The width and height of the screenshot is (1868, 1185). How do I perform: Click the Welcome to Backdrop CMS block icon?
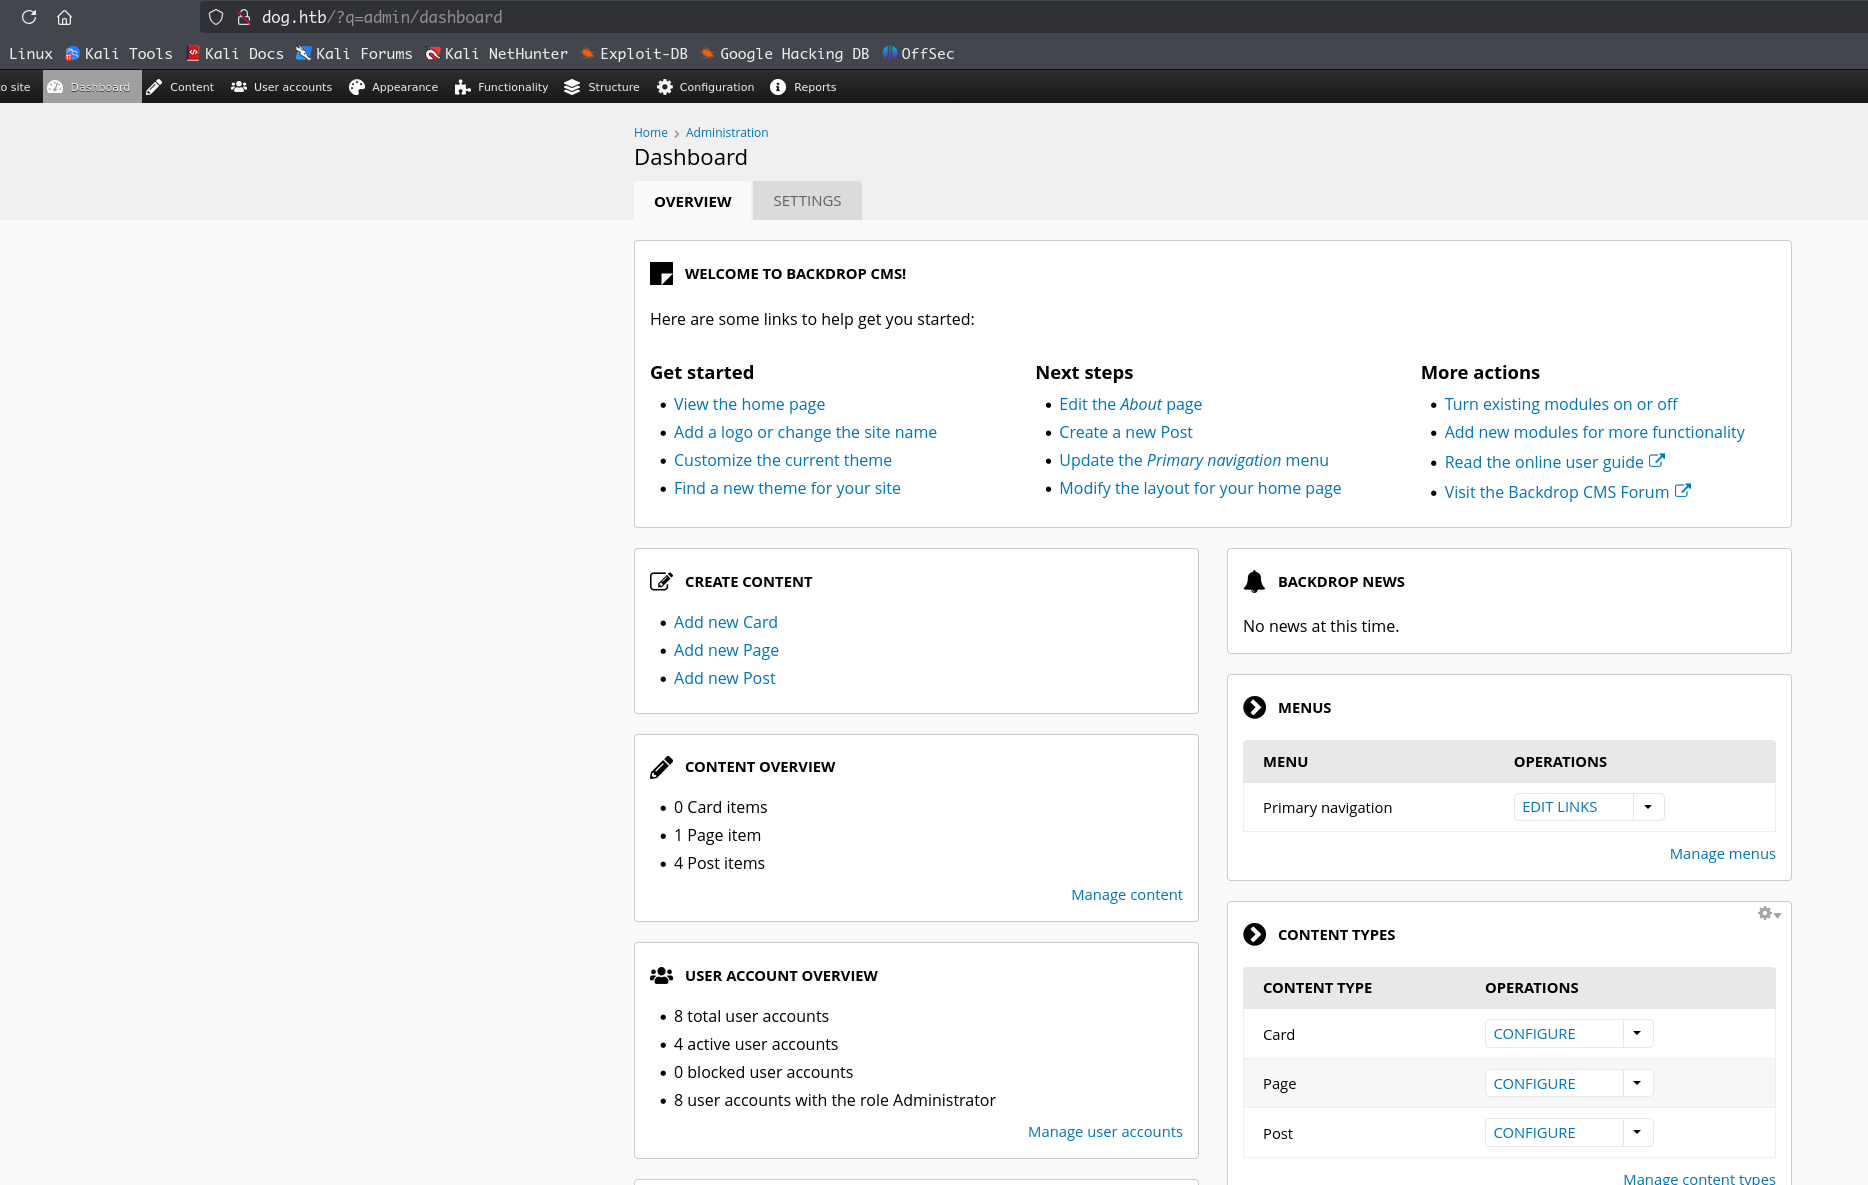click(661, 273)
